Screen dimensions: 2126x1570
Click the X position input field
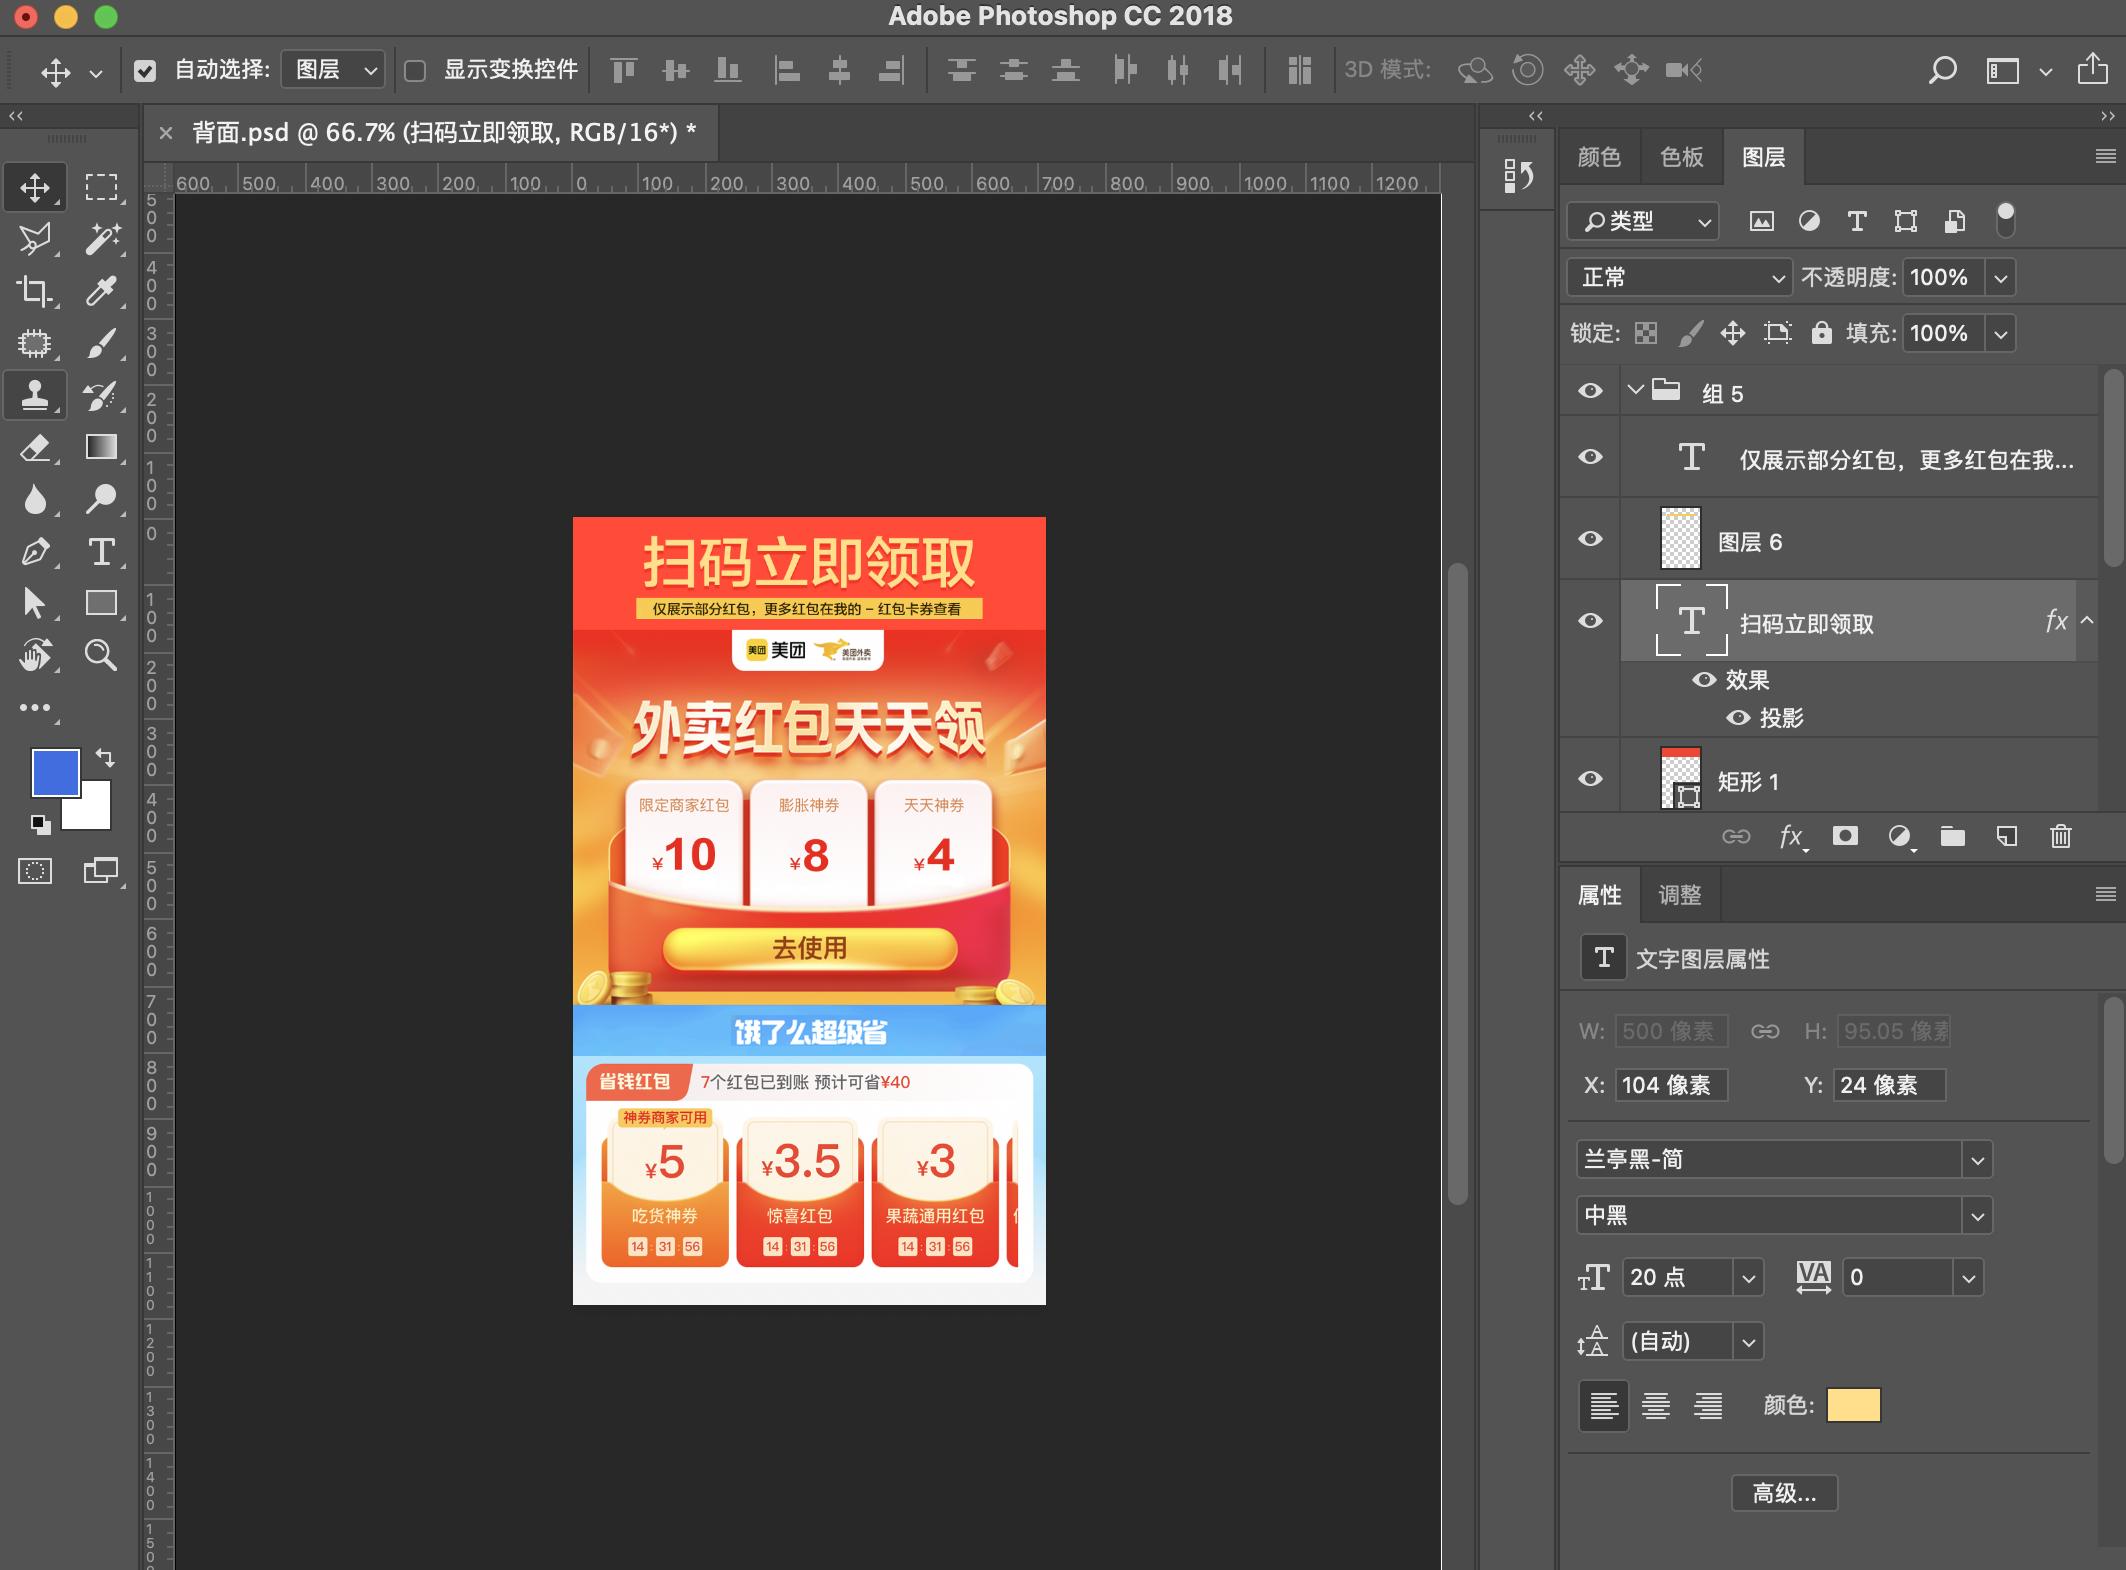point(1670,1085)
